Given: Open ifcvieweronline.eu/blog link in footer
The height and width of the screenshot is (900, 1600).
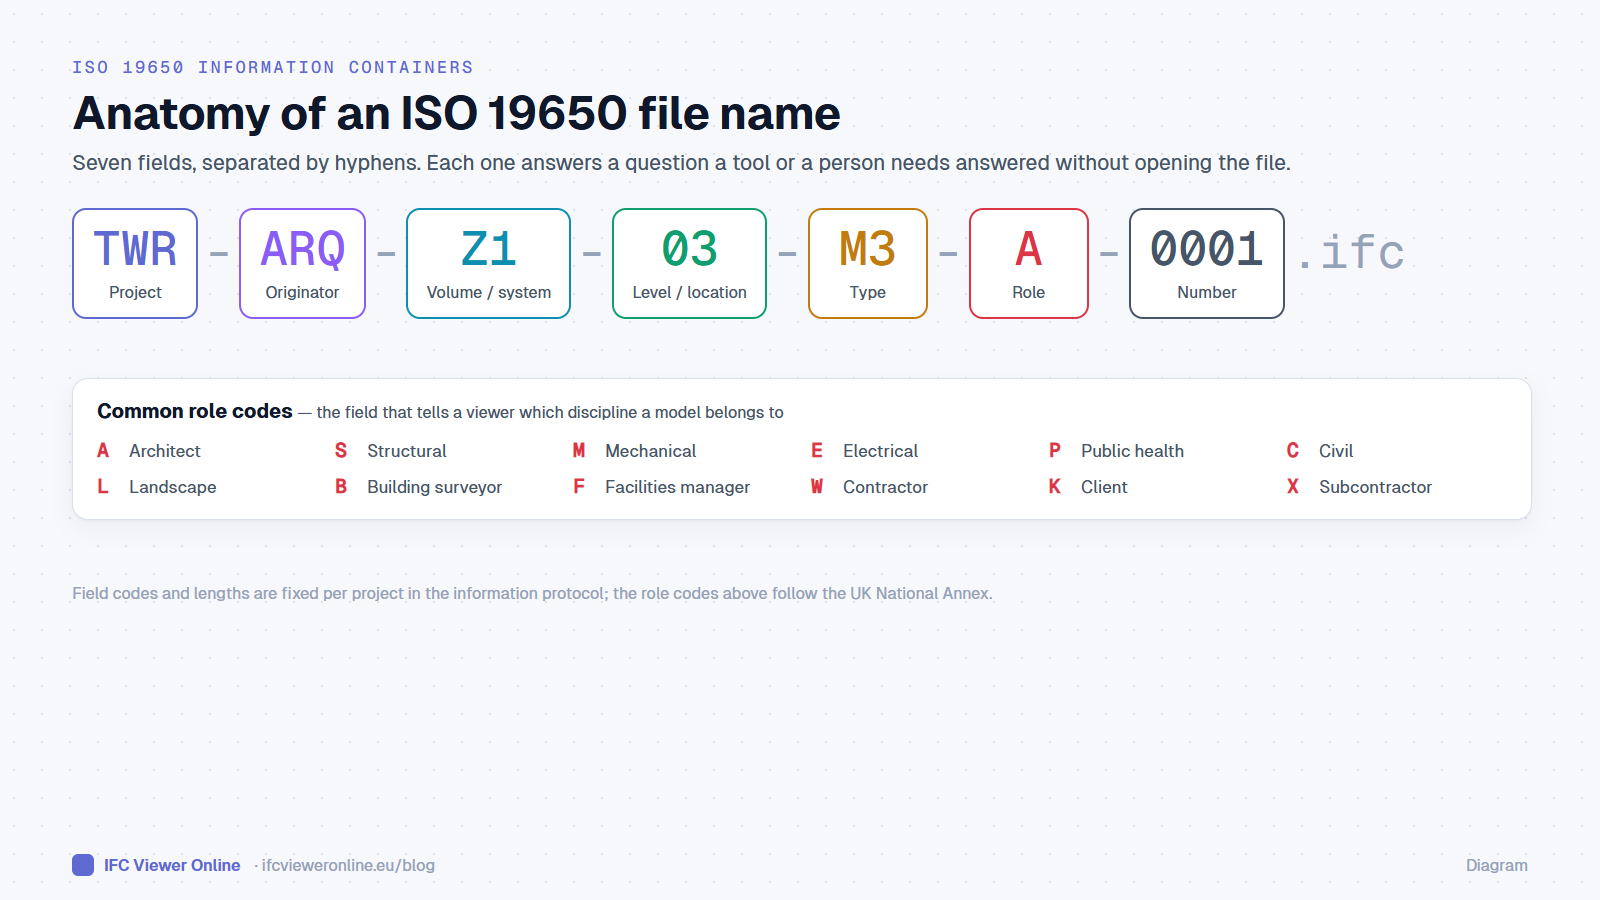Looking at the screenshot, I should click(348, 865).
